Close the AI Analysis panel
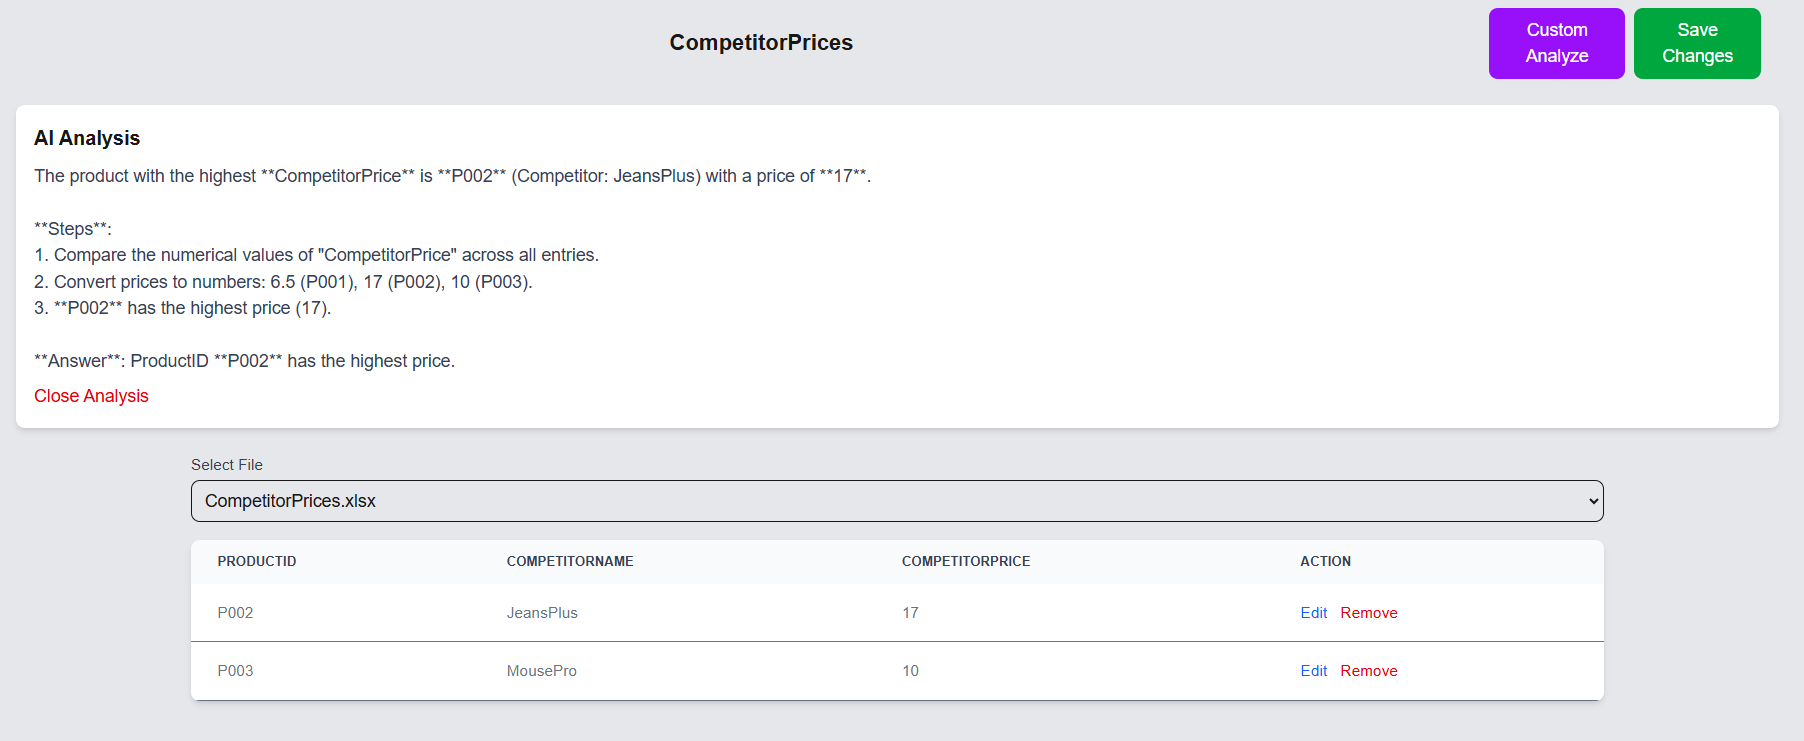 pos(91,396)
